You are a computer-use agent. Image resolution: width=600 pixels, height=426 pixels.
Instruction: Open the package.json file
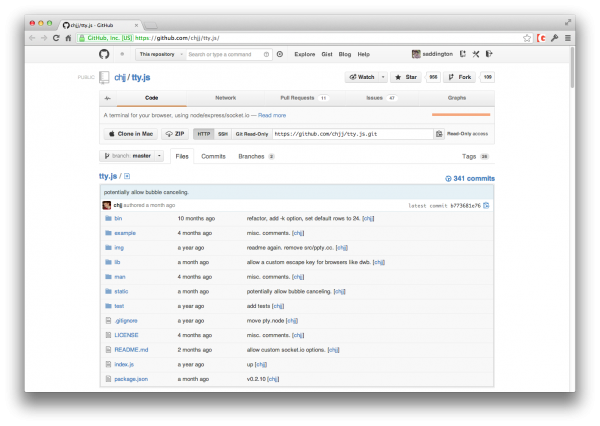pyautogui.click(x=131, y=379)
